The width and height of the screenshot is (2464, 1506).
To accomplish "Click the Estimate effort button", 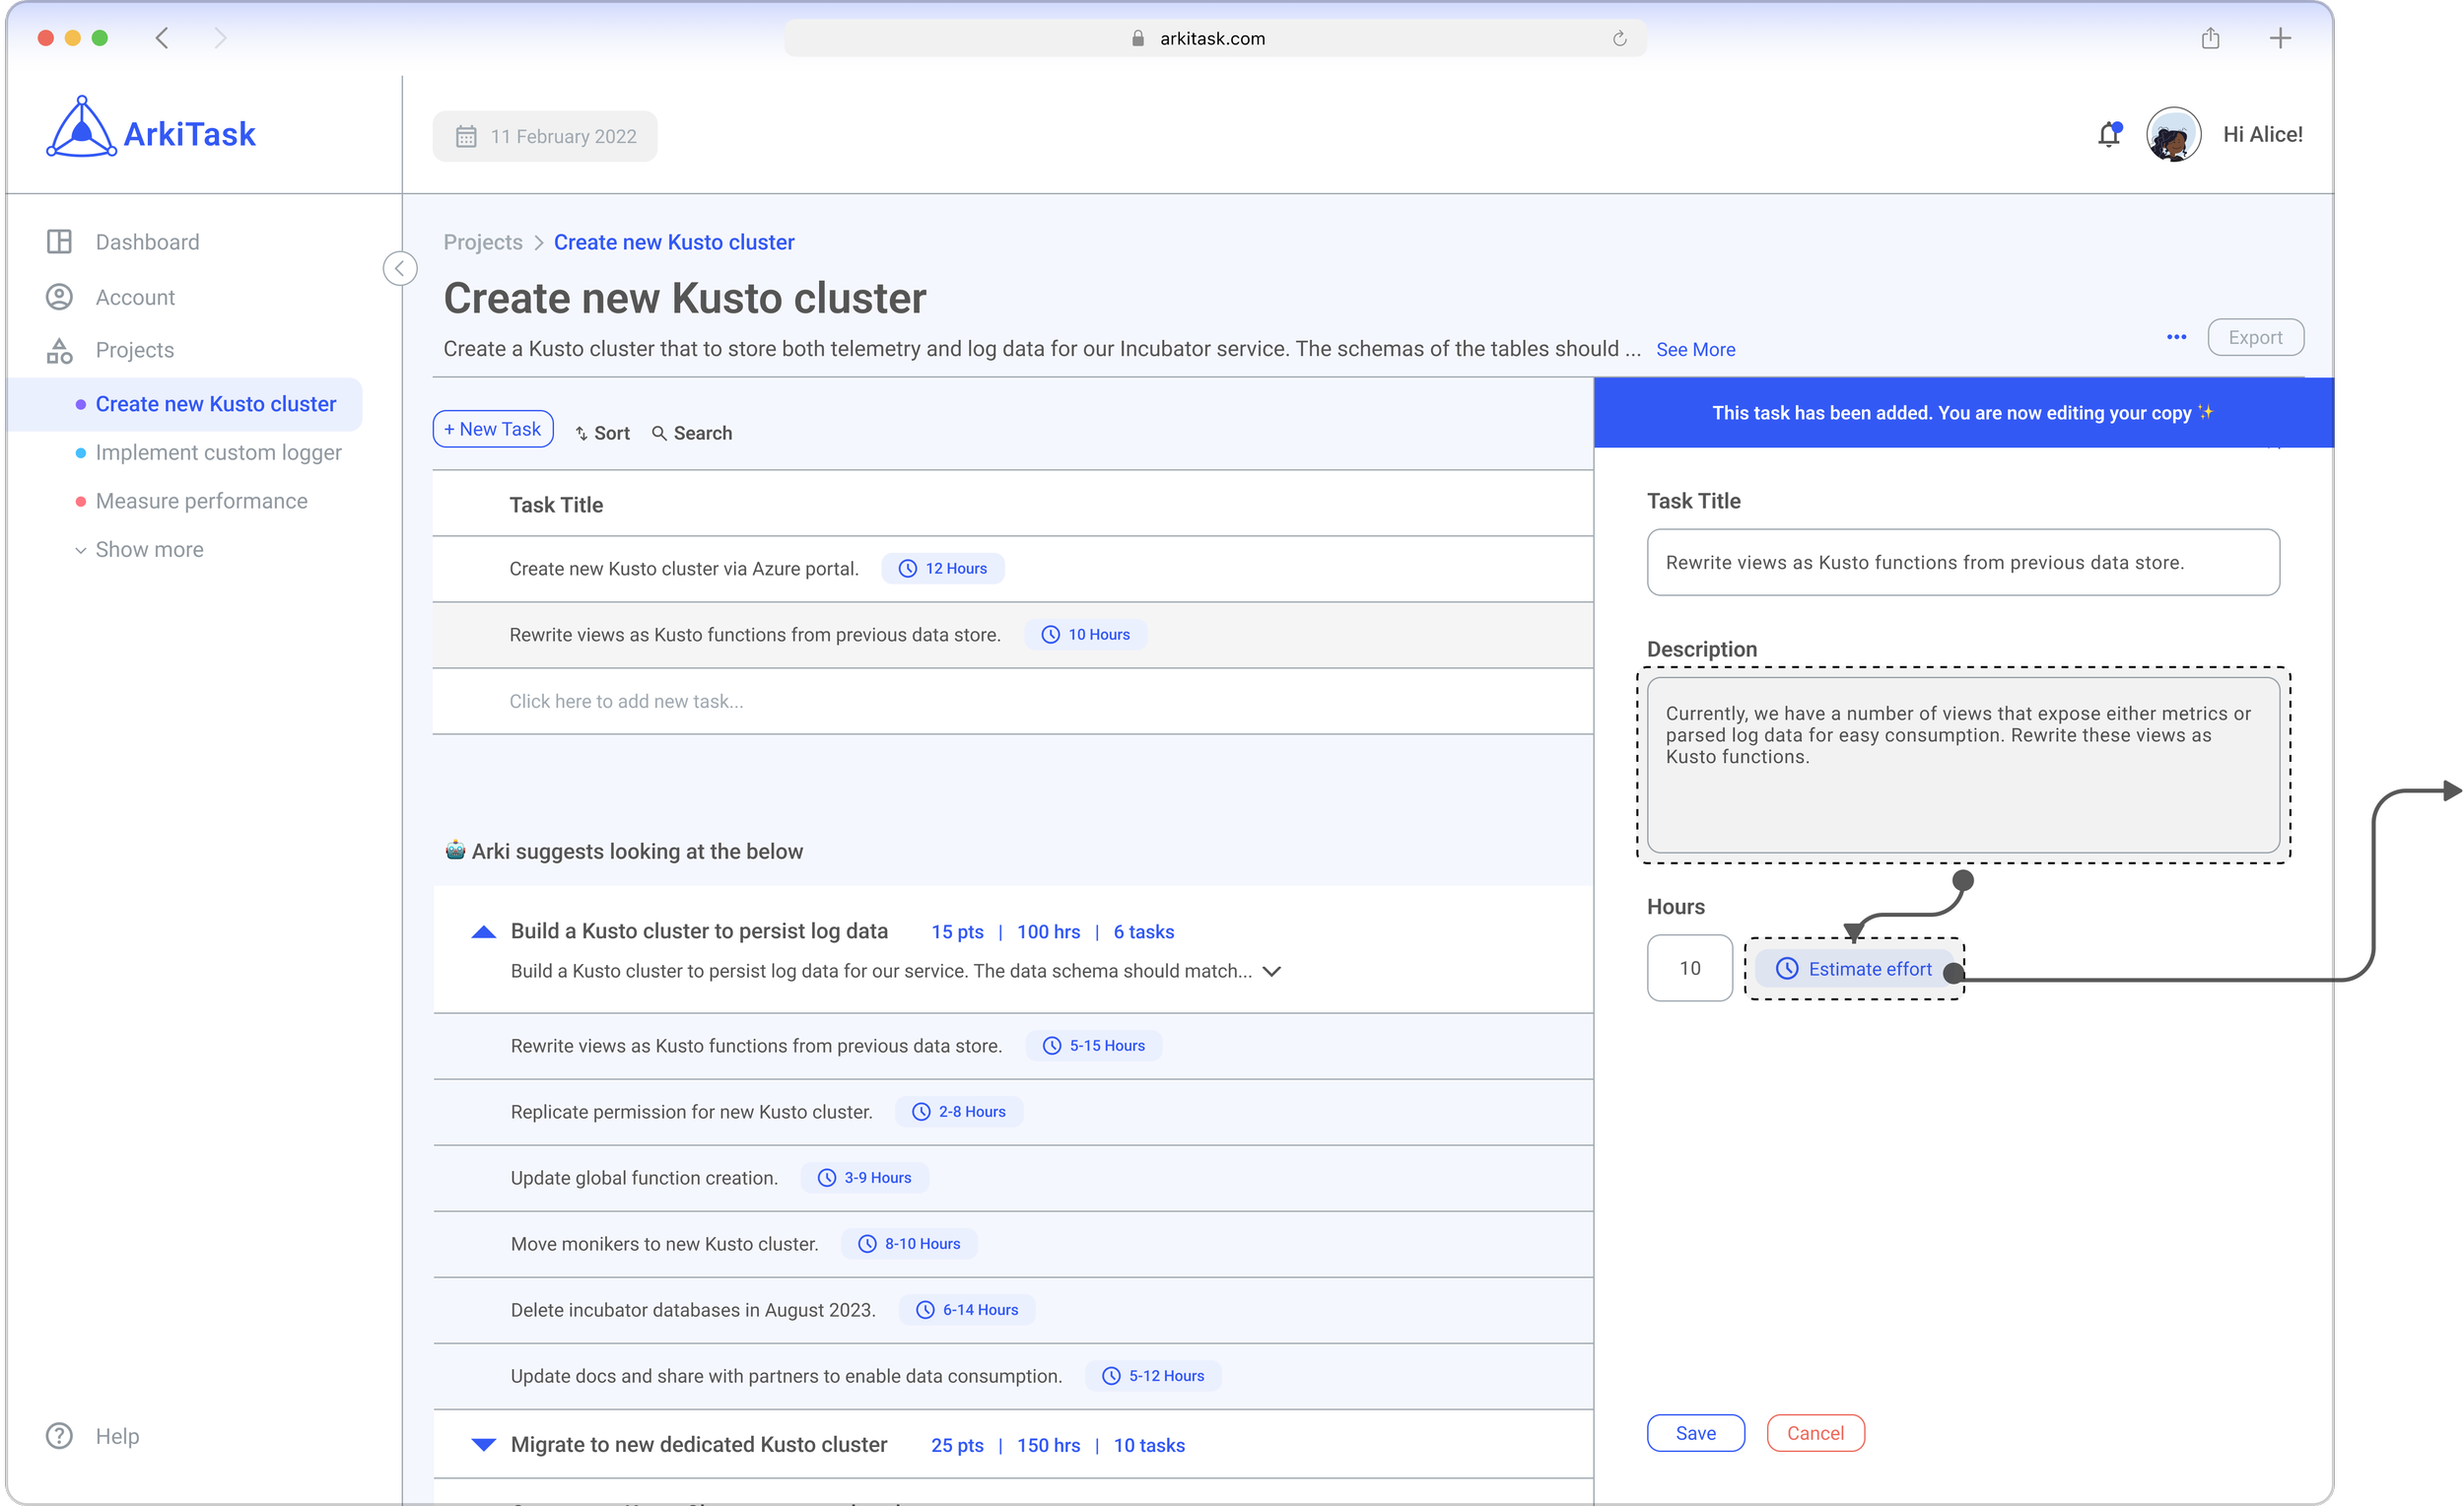I will point(1854,969).
